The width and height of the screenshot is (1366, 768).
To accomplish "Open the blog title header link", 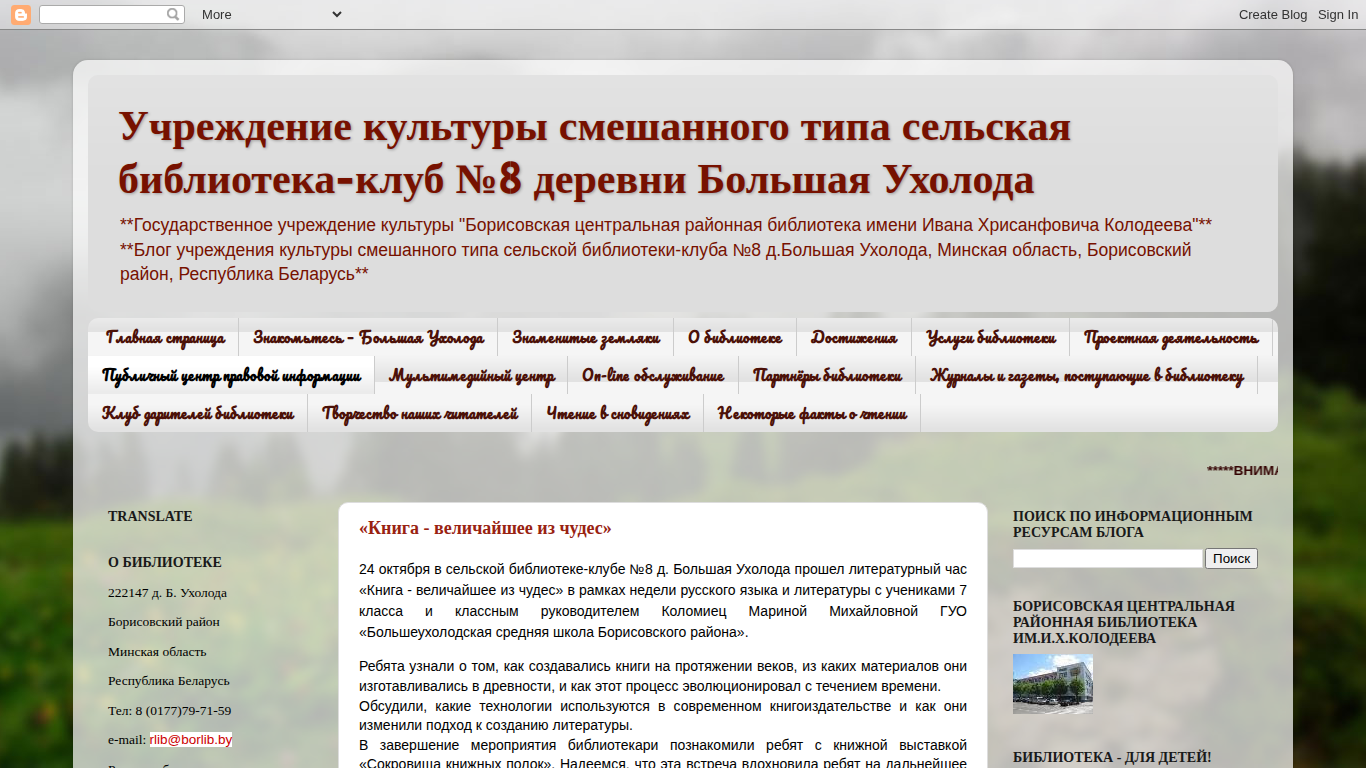I will click(595, 153).
